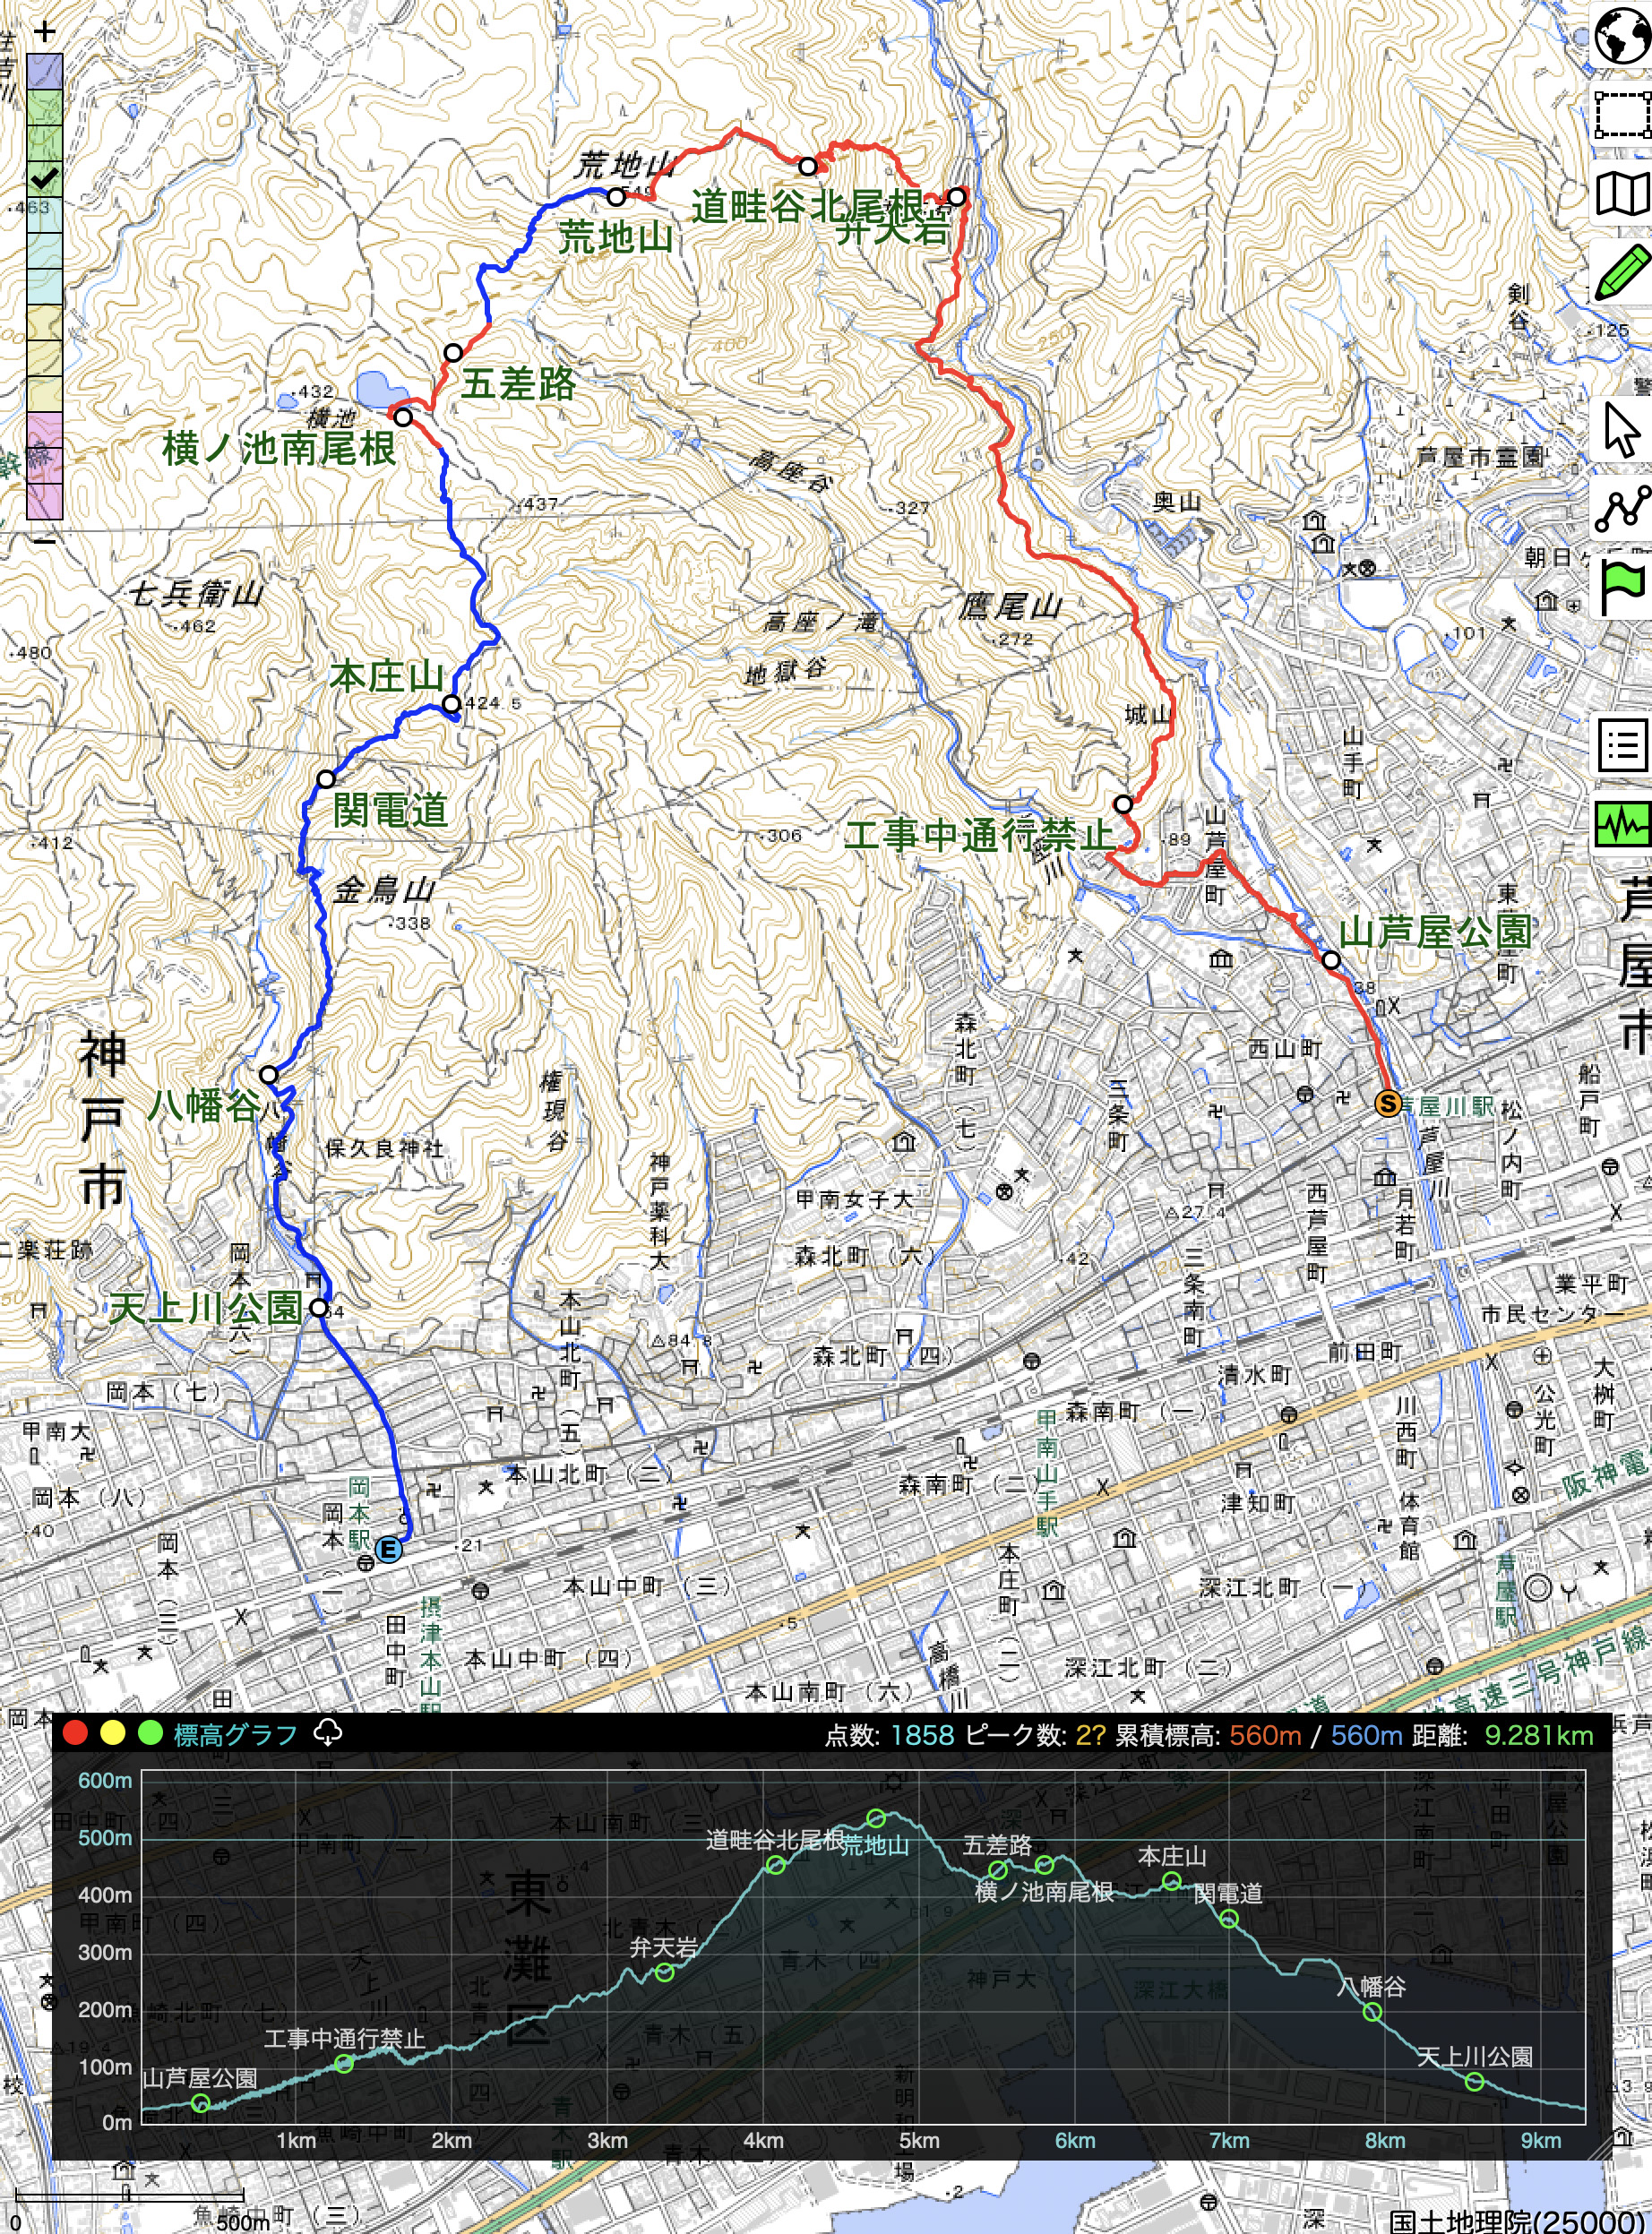Viewport: 1652px width, 2234px height.
Task: Zoom in with the plus button
Action: 44,32
